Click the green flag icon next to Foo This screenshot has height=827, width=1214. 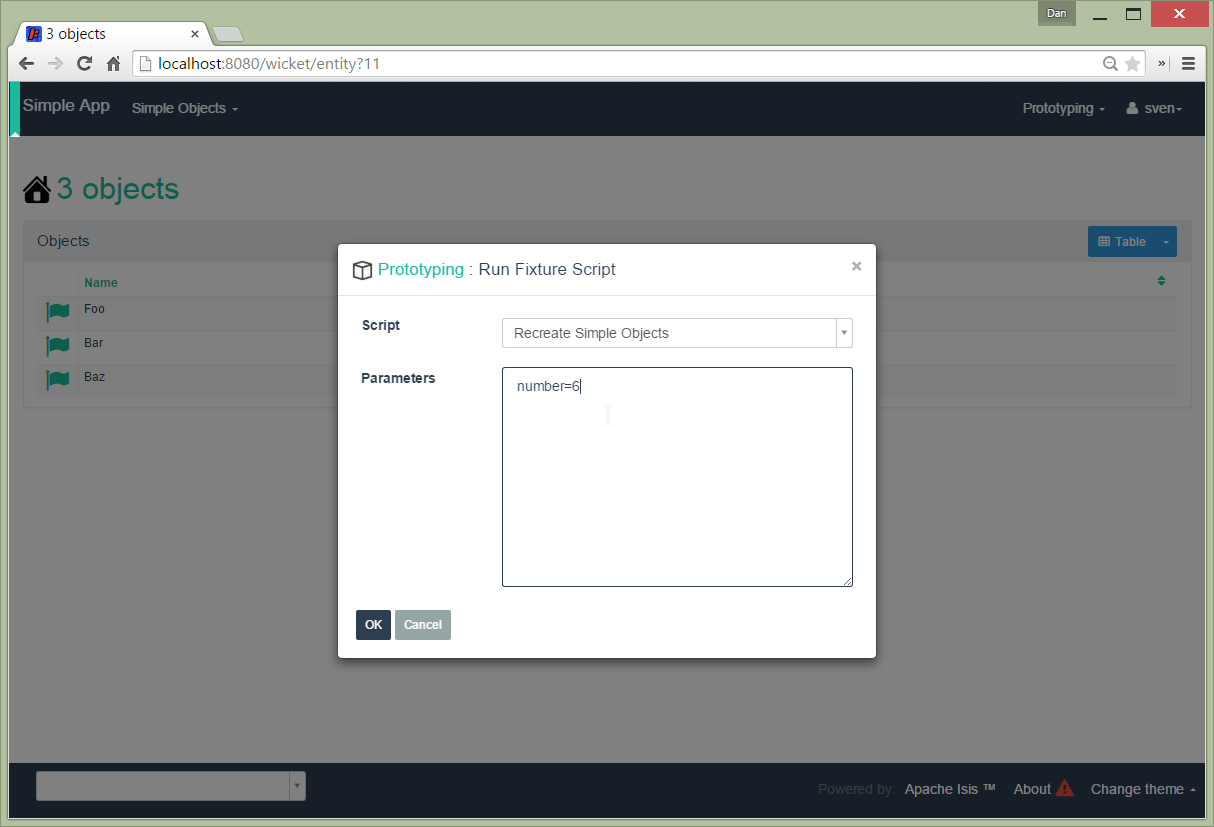tap(58, 312)
